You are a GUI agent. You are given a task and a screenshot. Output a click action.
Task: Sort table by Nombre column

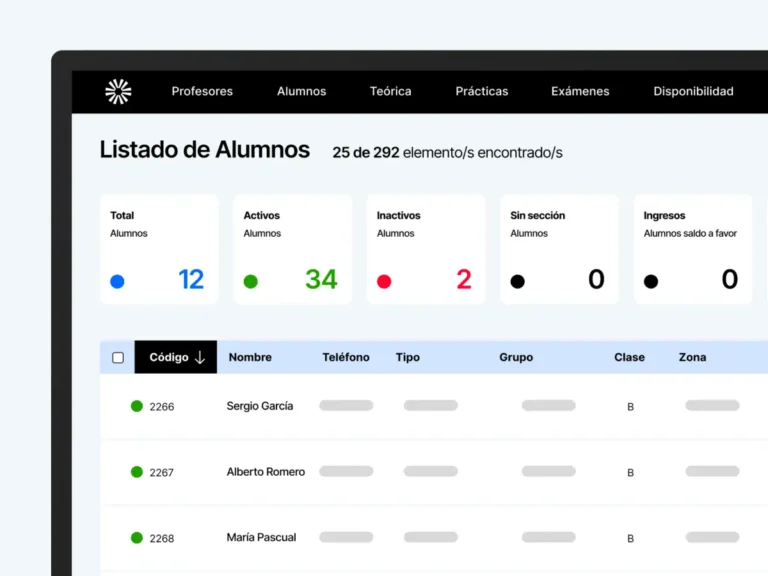click(250, 357)
